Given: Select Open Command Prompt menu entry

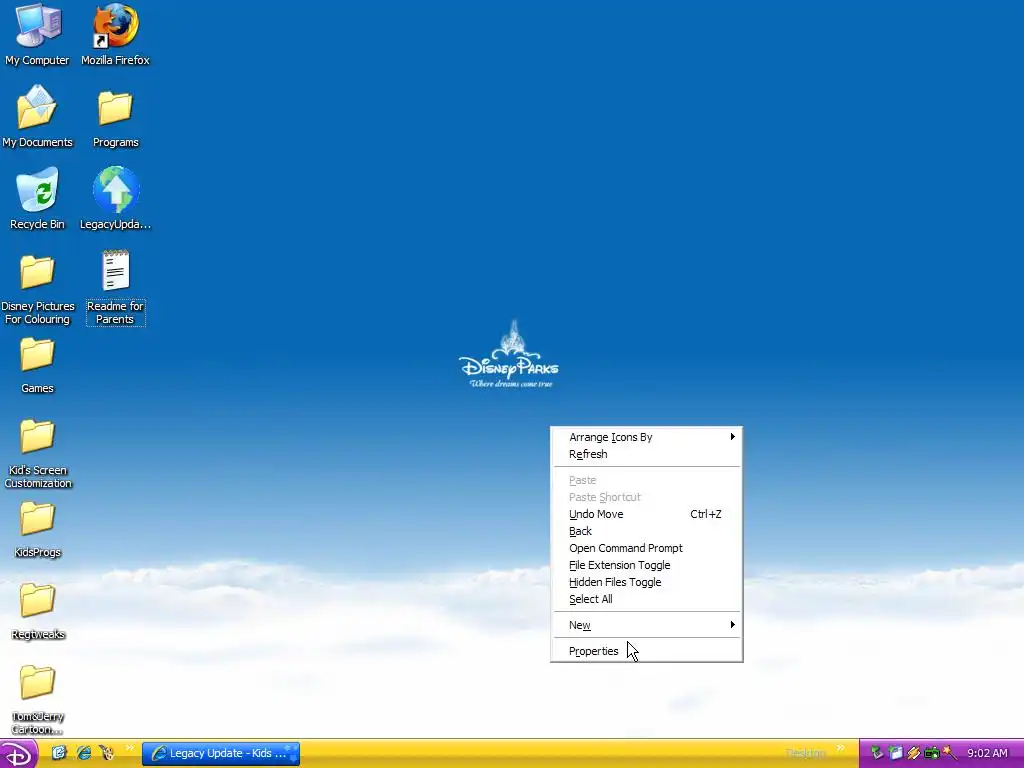Looking at the screenshot, I should pyautogui.click(x=647, y=548).
